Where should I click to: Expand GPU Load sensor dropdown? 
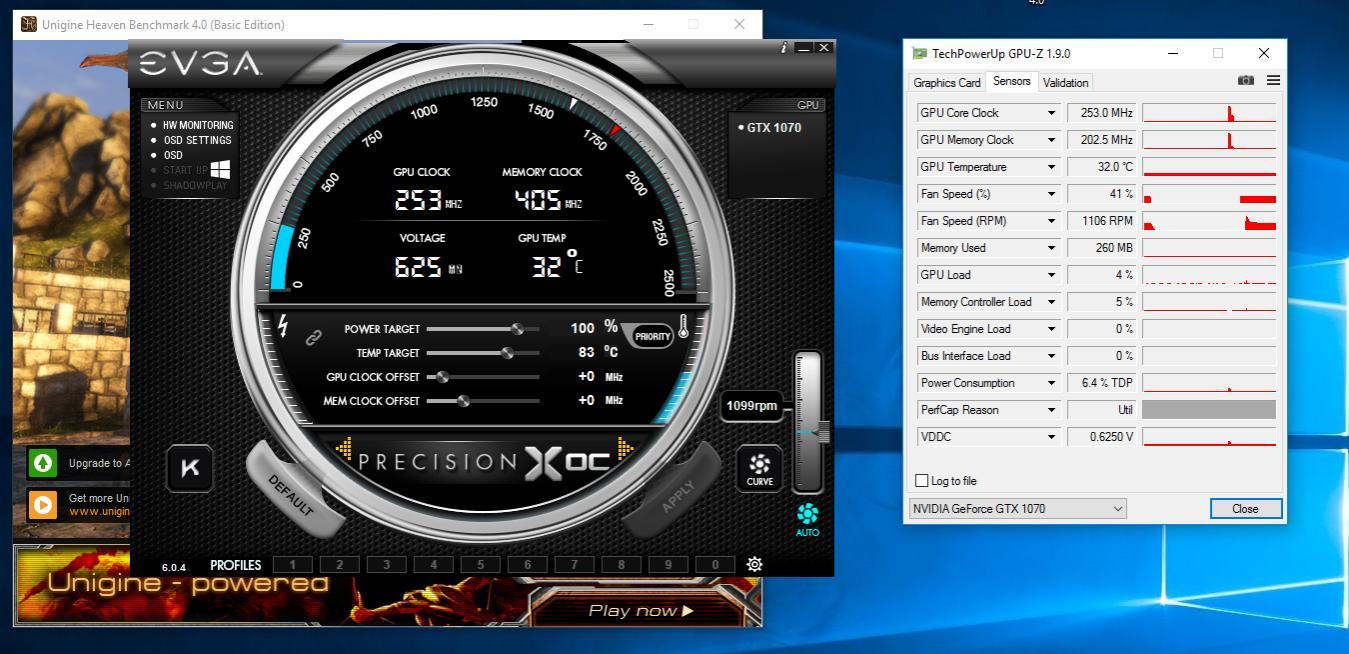[x=1051, y=275]
